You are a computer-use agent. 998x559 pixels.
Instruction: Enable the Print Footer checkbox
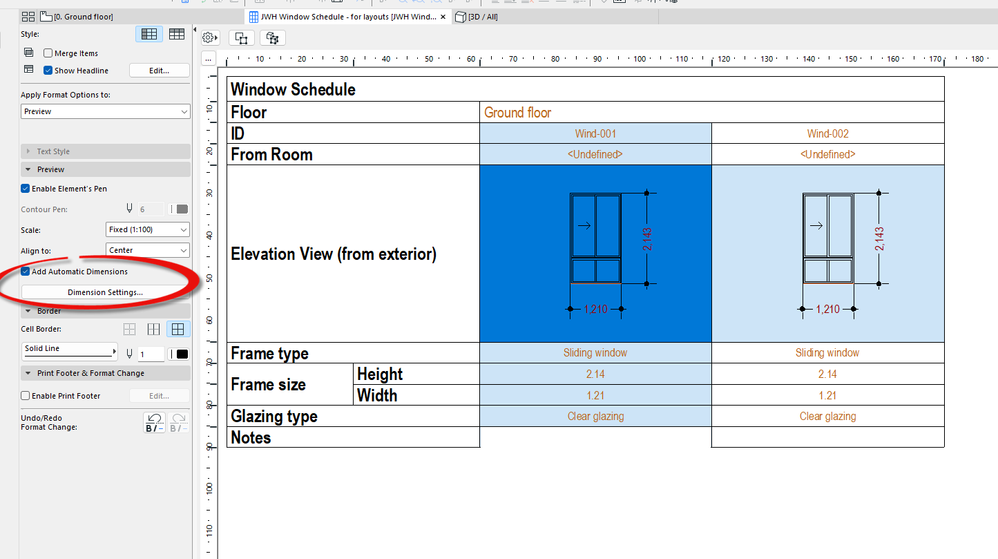point(25,395)
